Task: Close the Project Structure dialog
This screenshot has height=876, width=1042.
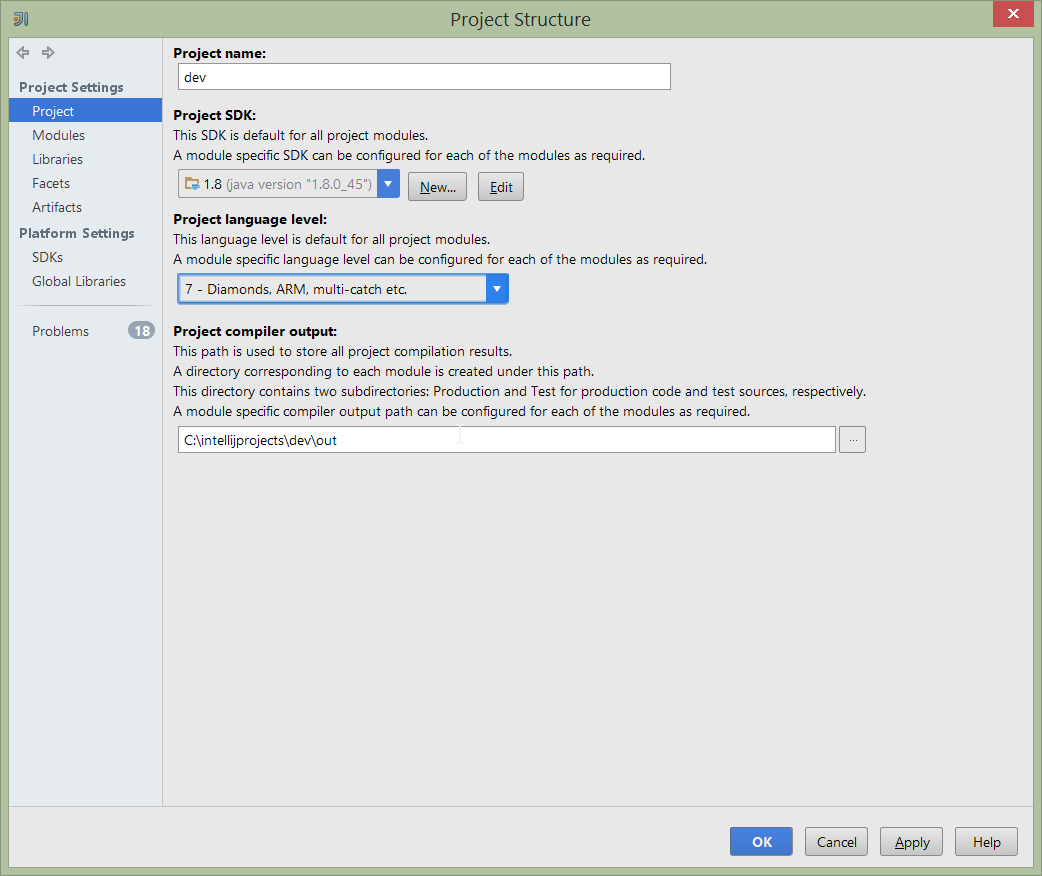Action: (1013, 14)
